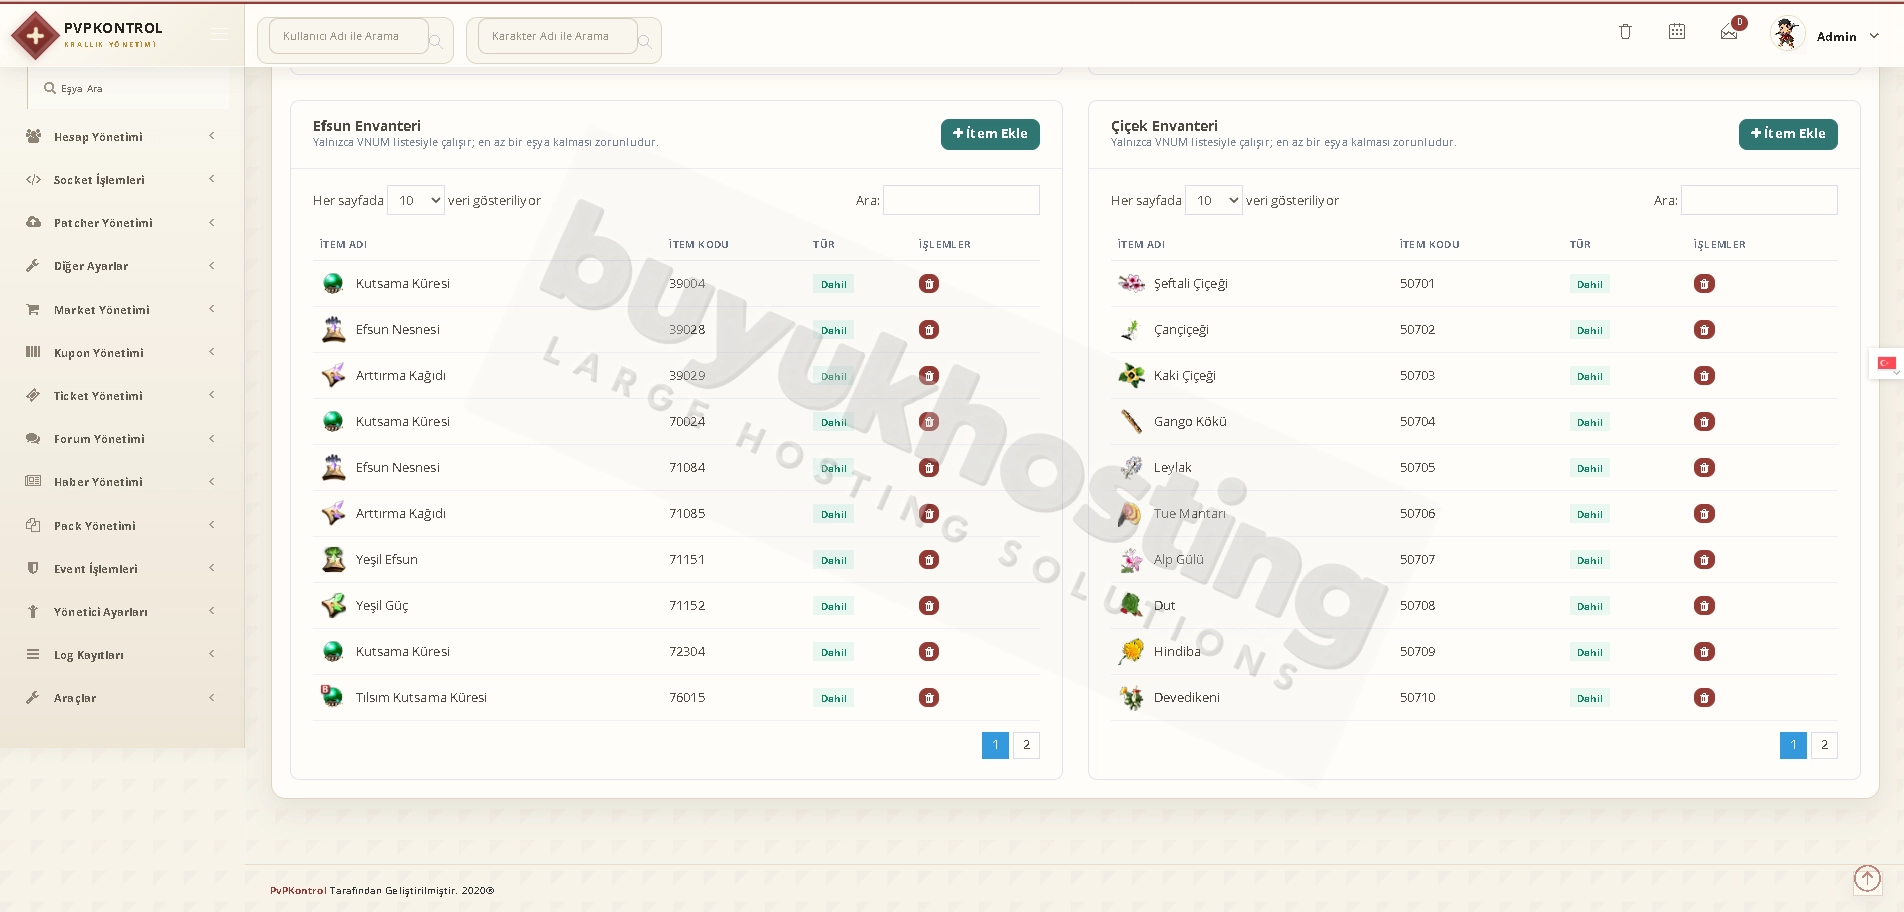Sort Efsun Envanteri by İTEM KODU header
This screenshot has width=1904, height=912.
(699, 245)
